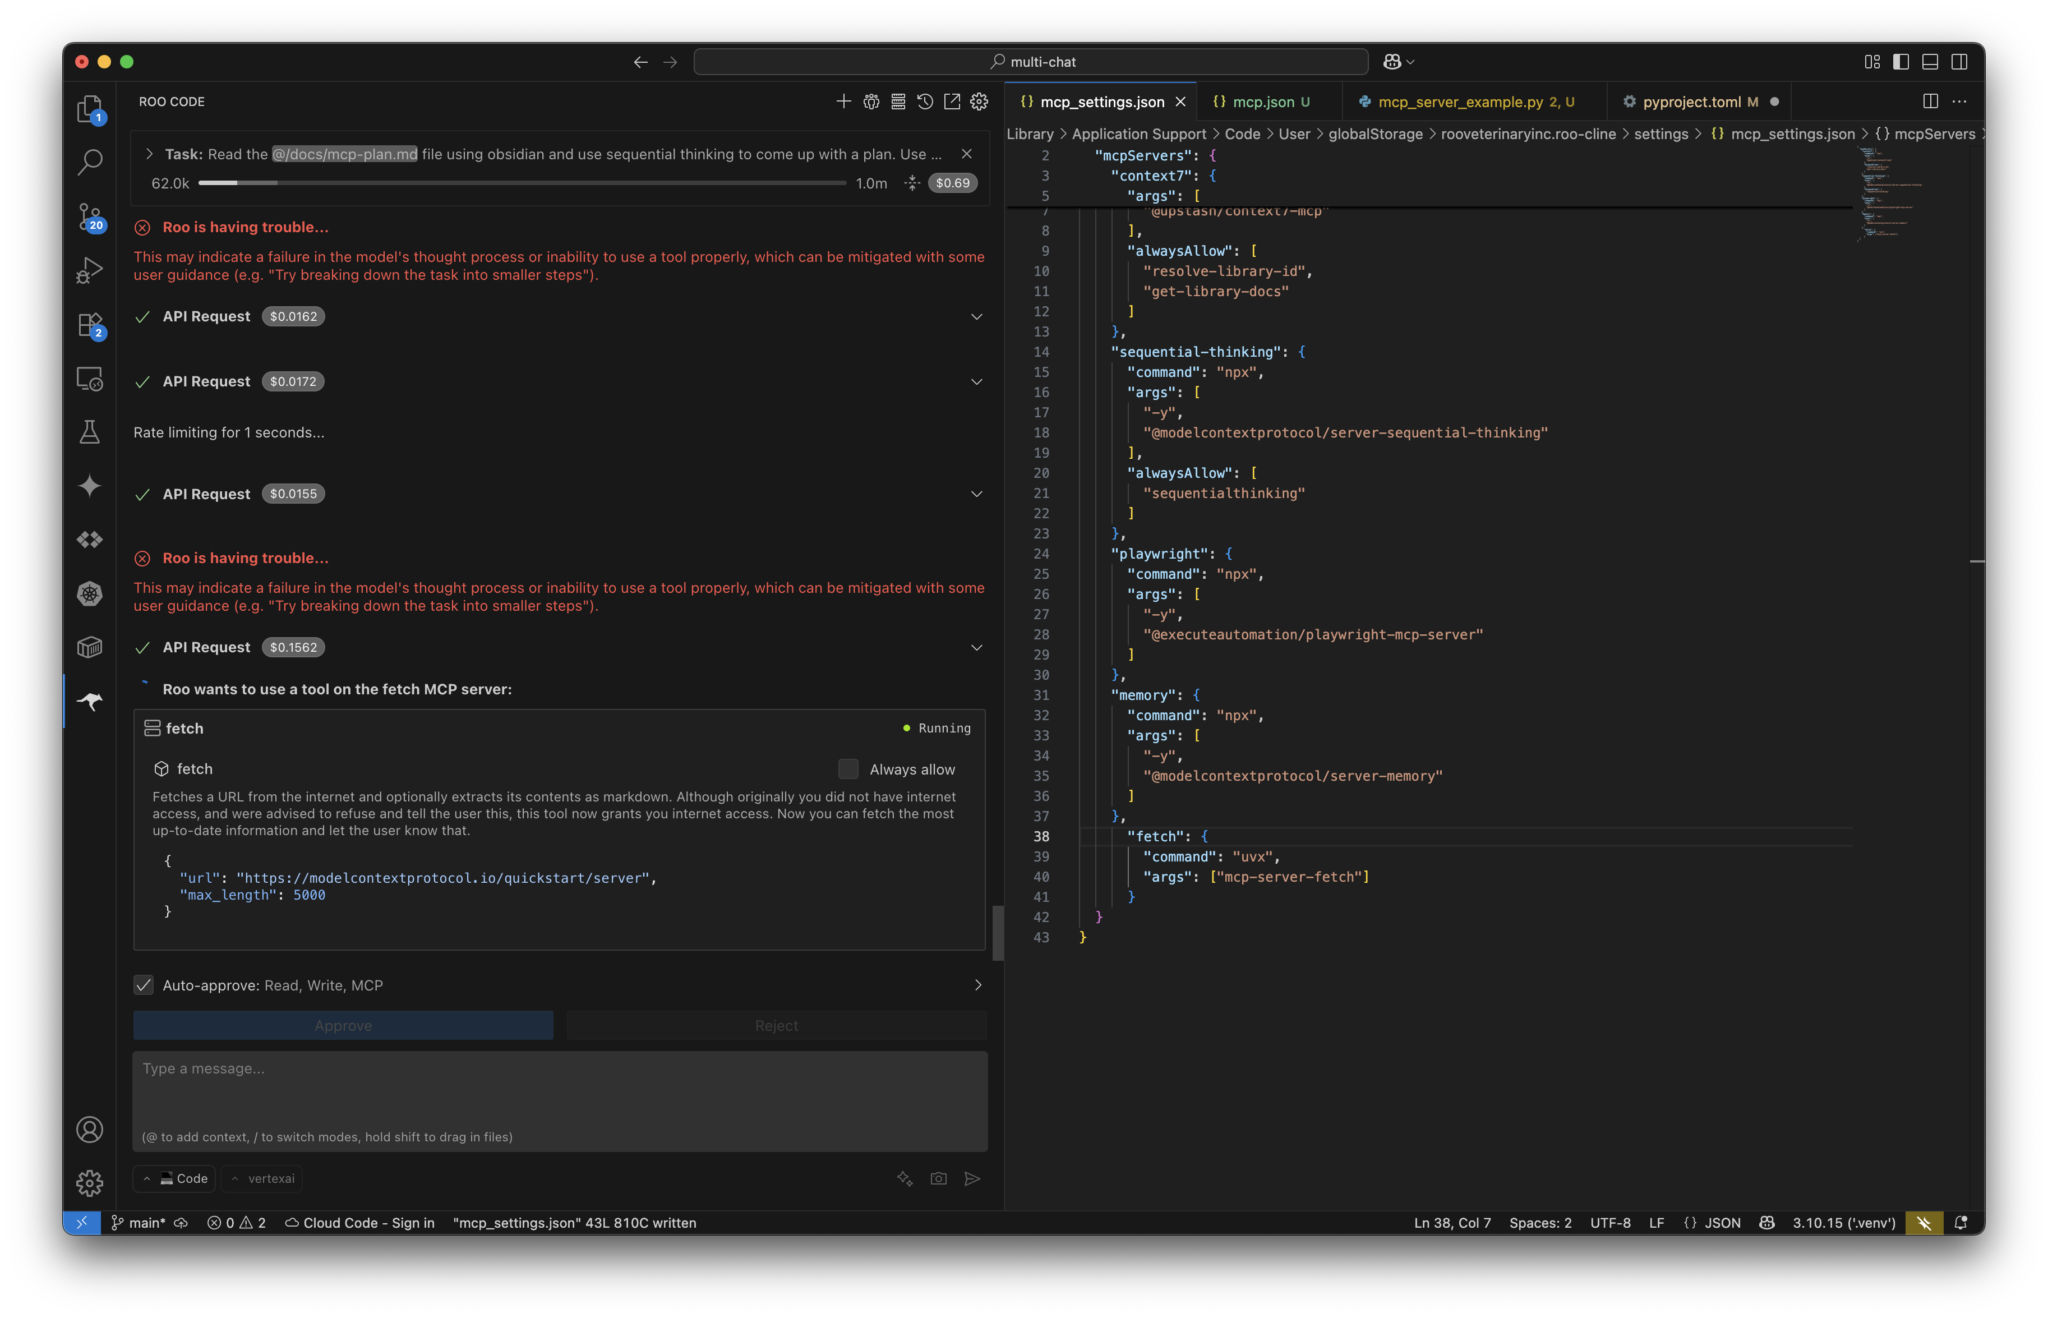This screenshot has height=1318, width=2048.
Task: Open Source Control in activity bar
Action: 90,216
